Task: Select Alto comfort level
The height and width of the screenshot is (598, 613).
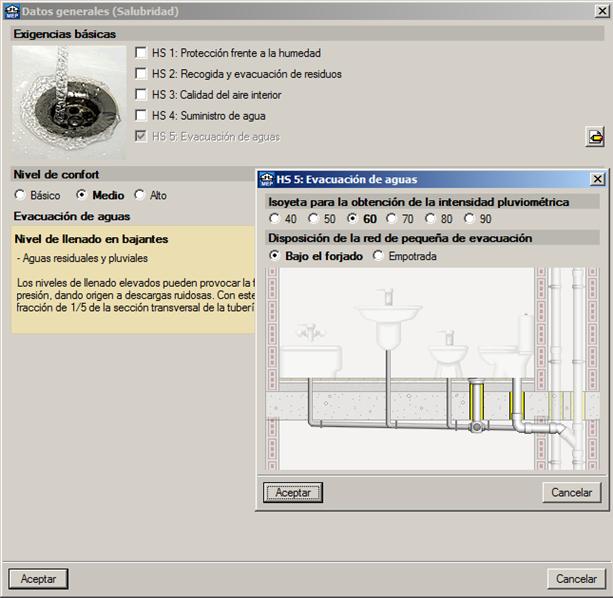Action: (140, 195)
